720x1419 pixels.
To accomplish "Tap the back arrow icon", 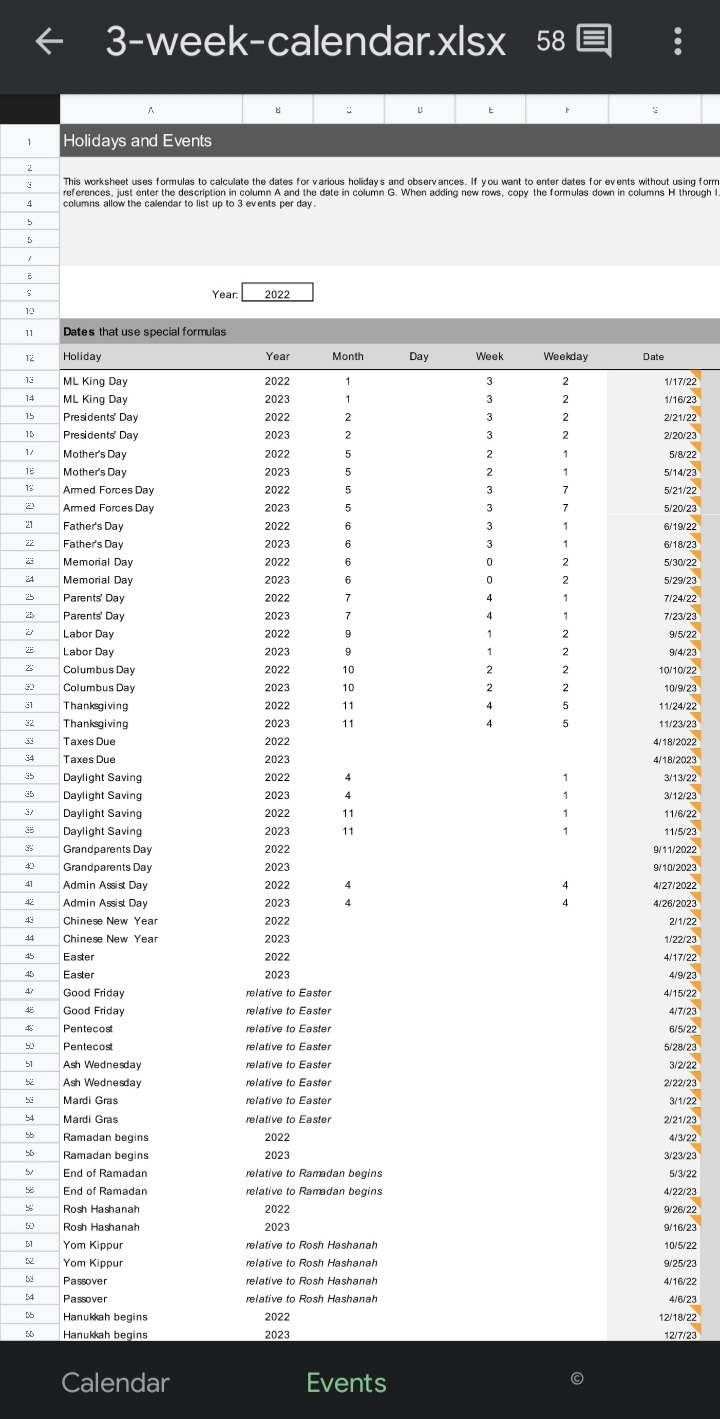I will [x=49, y=41].
